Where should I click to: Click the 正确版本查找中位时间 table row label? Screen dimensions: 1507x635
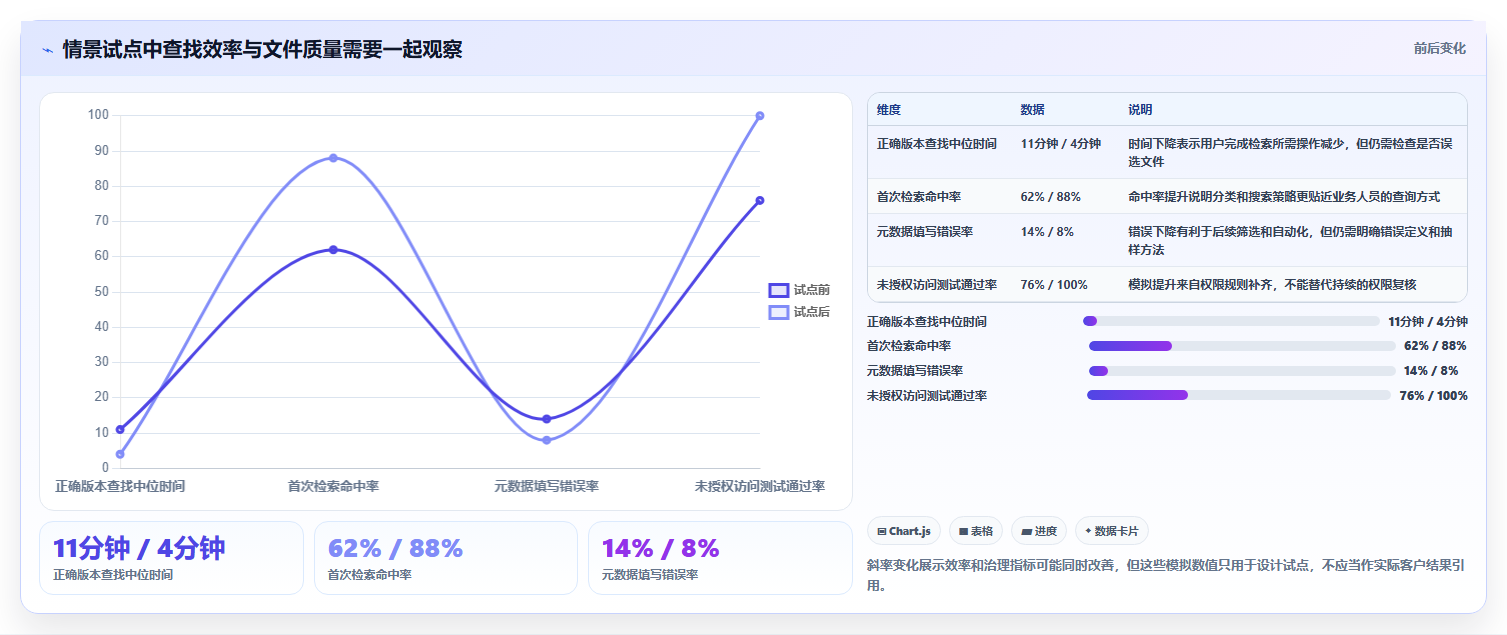pos(937,144)
